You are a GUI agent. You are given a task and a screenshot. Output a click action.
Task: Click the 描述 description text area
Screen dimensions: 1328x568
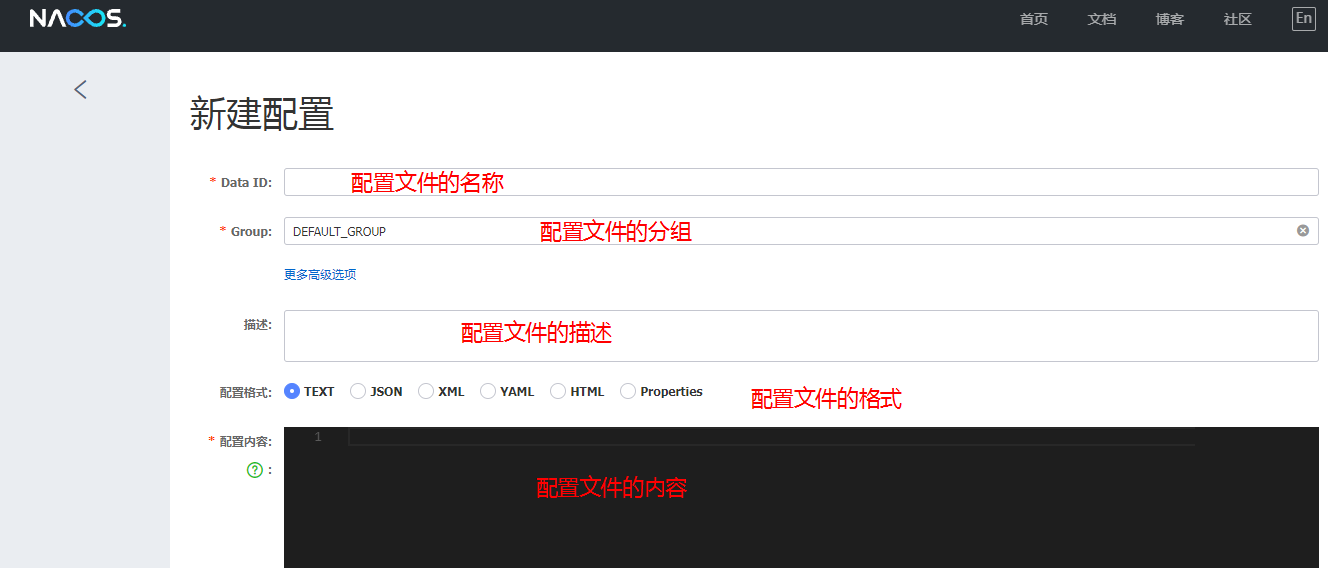pyautogui.click(x=800, y=336)
